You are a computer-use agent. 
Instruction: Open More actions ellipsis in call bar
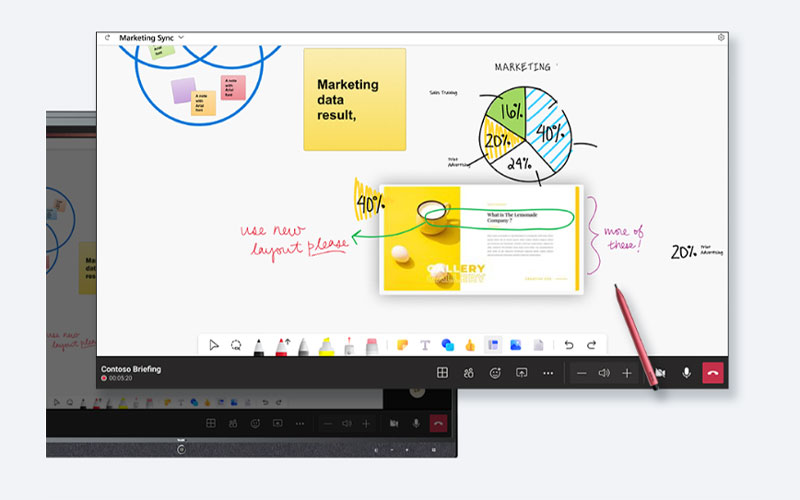pyautogui.click(x=548, y=373)
